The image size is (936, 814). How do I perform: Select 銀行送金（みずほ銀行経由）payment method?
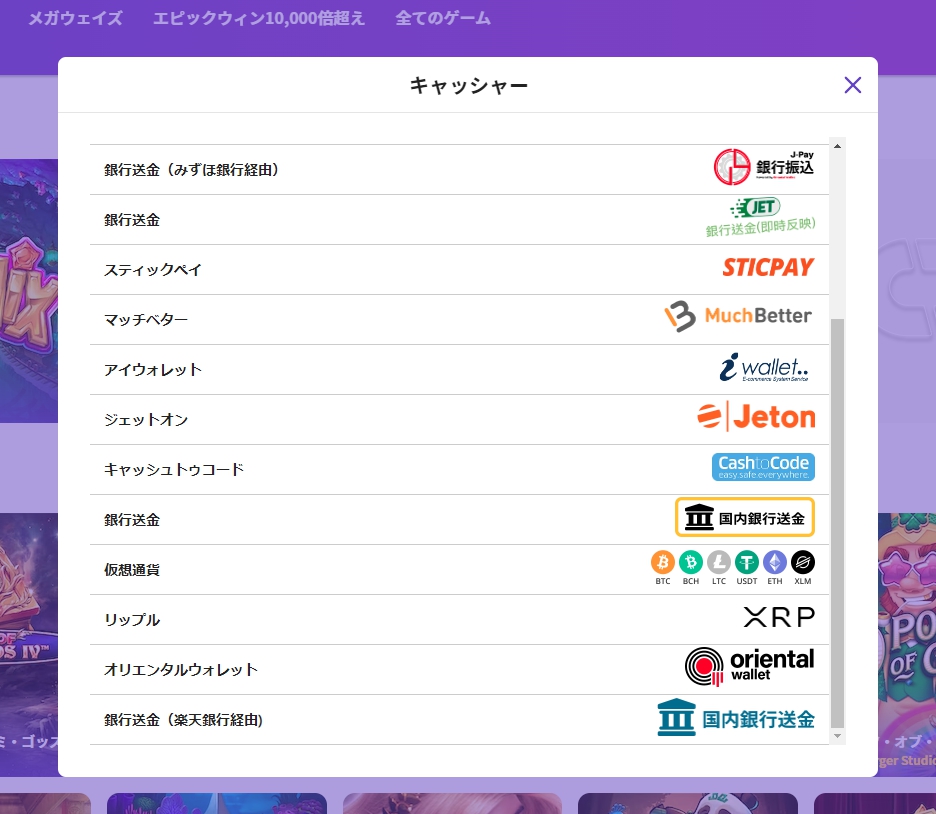click(x=459, y=169)
